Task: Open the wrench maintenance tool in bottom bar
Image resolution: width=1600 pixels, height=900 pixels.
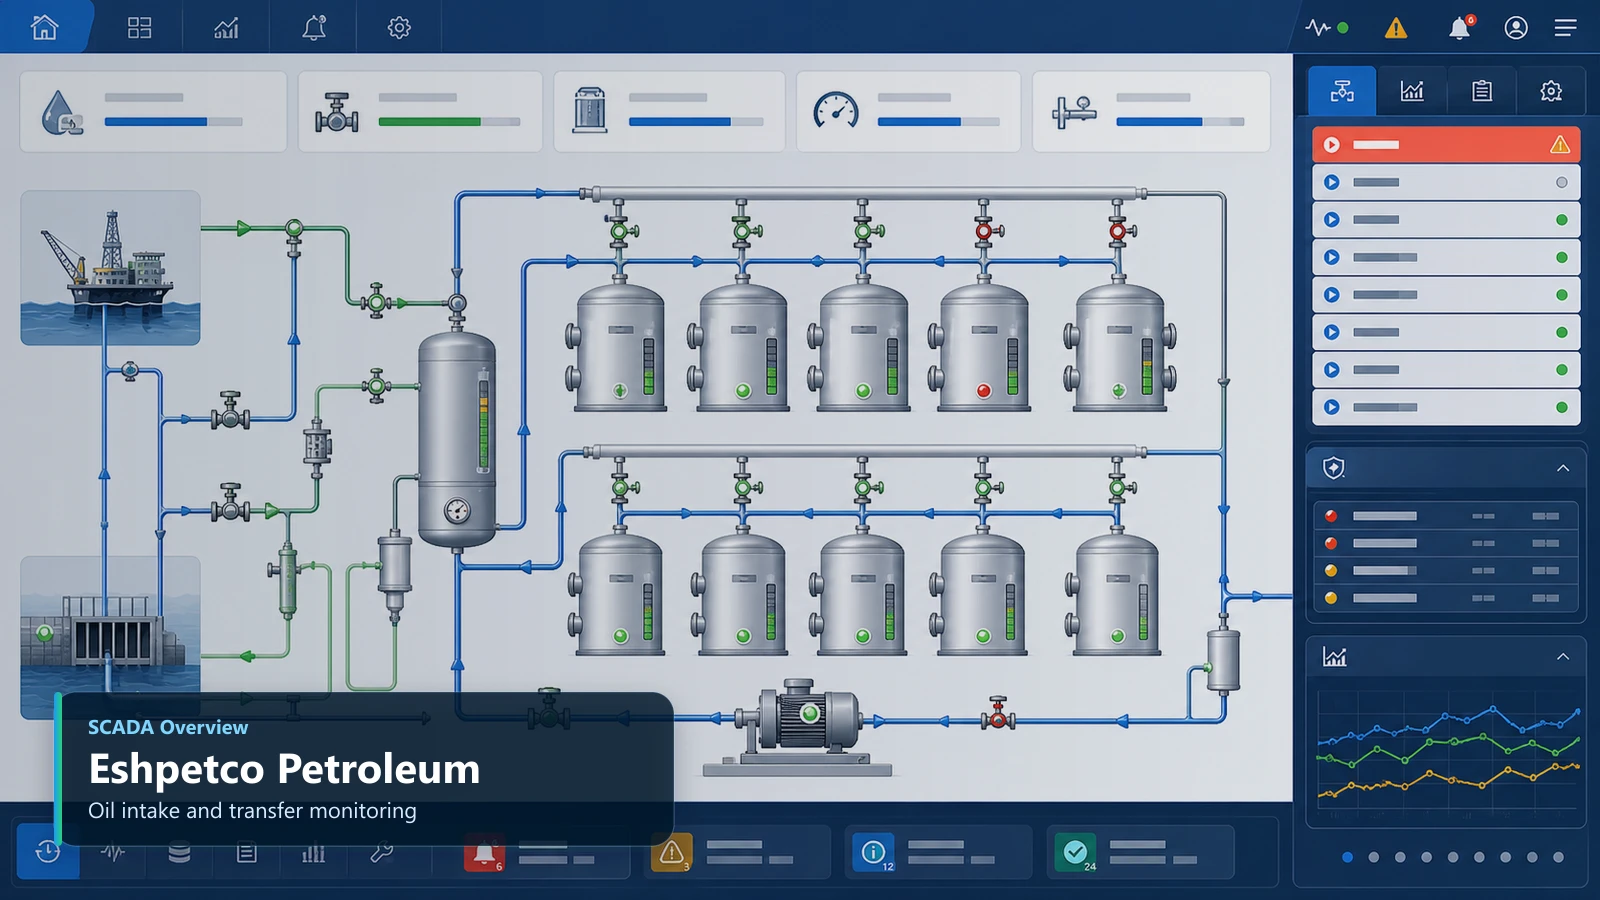Action: (x=381, y=853)
